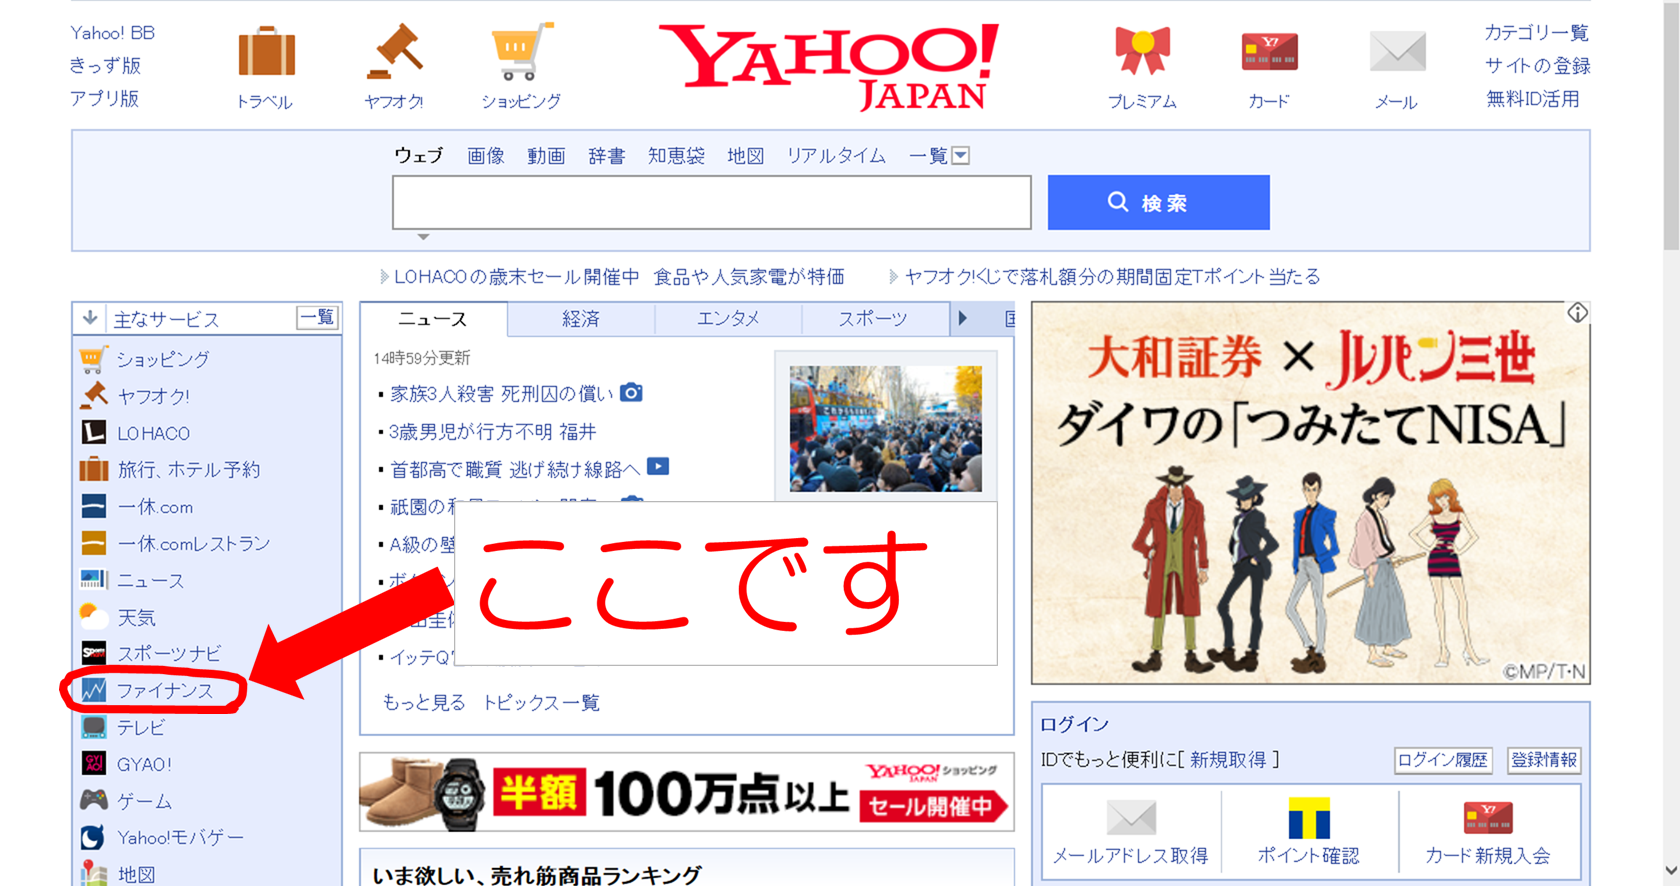
Task: Click the ヤフオク! gavel icon in sidebar
Action: (x=93, y=395)
